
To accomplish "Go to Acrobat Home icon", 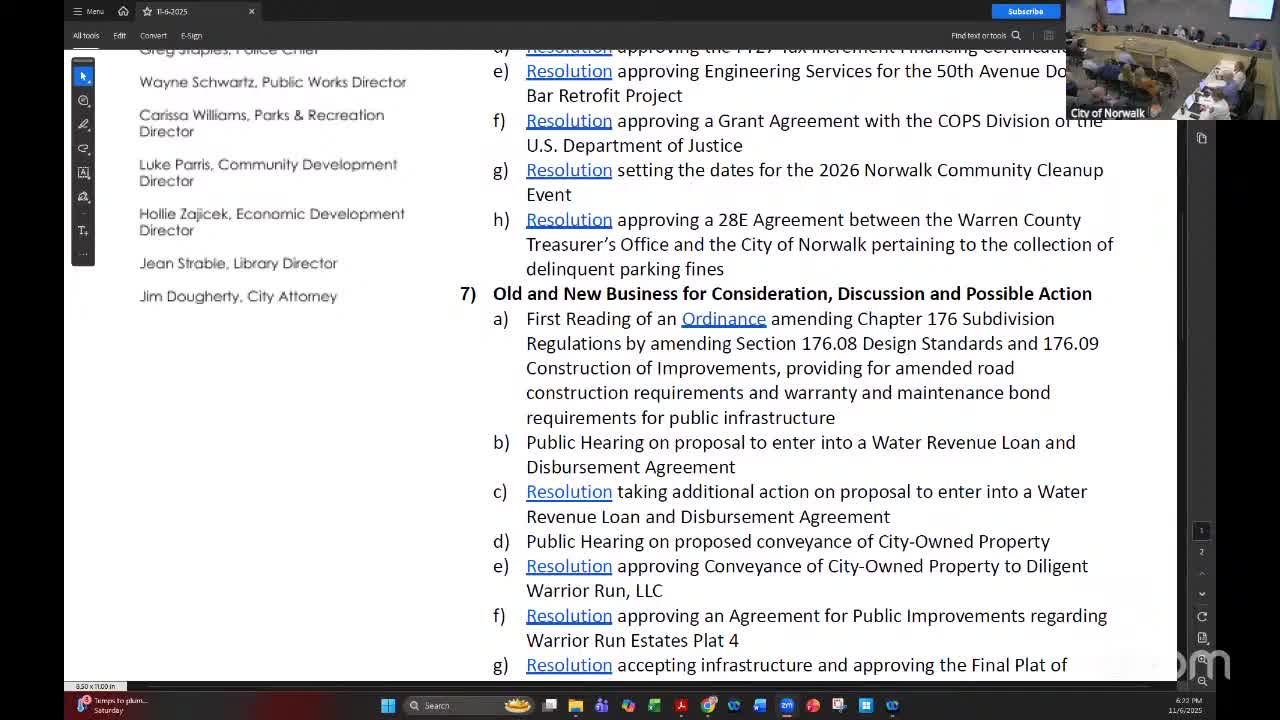I will pyautogui.click(x=123, y=11).
